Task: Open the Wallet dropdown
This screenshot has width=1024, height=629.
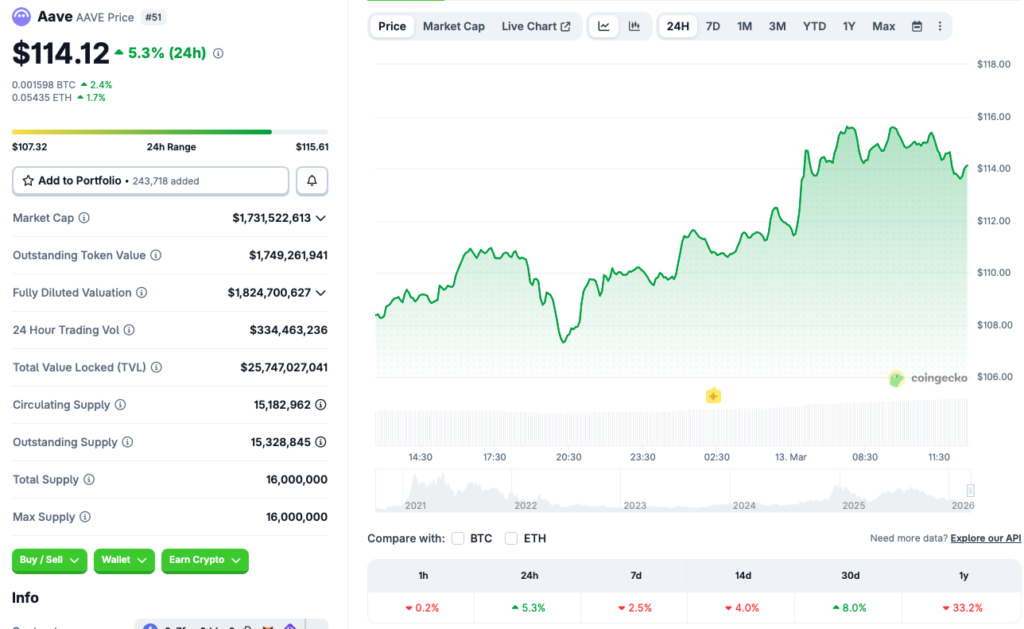Action: [124, 560]
